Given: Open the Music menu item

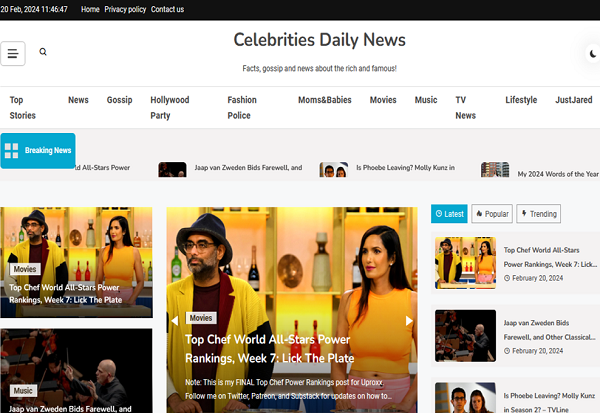Looking at the screenshot, I should click(x=426, y=100).
